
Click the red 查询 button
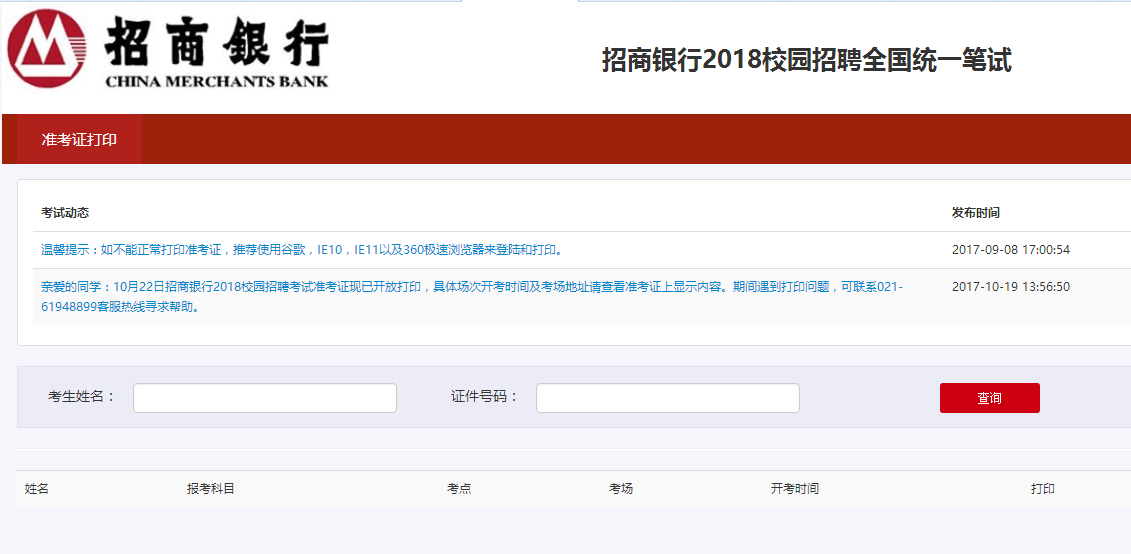[x=990, y=398]
